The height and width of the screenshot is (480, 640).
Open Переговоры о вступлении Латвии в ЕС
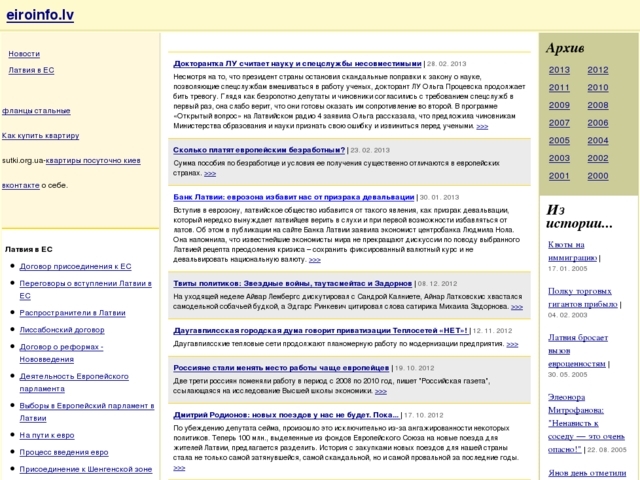coord(85,289)
